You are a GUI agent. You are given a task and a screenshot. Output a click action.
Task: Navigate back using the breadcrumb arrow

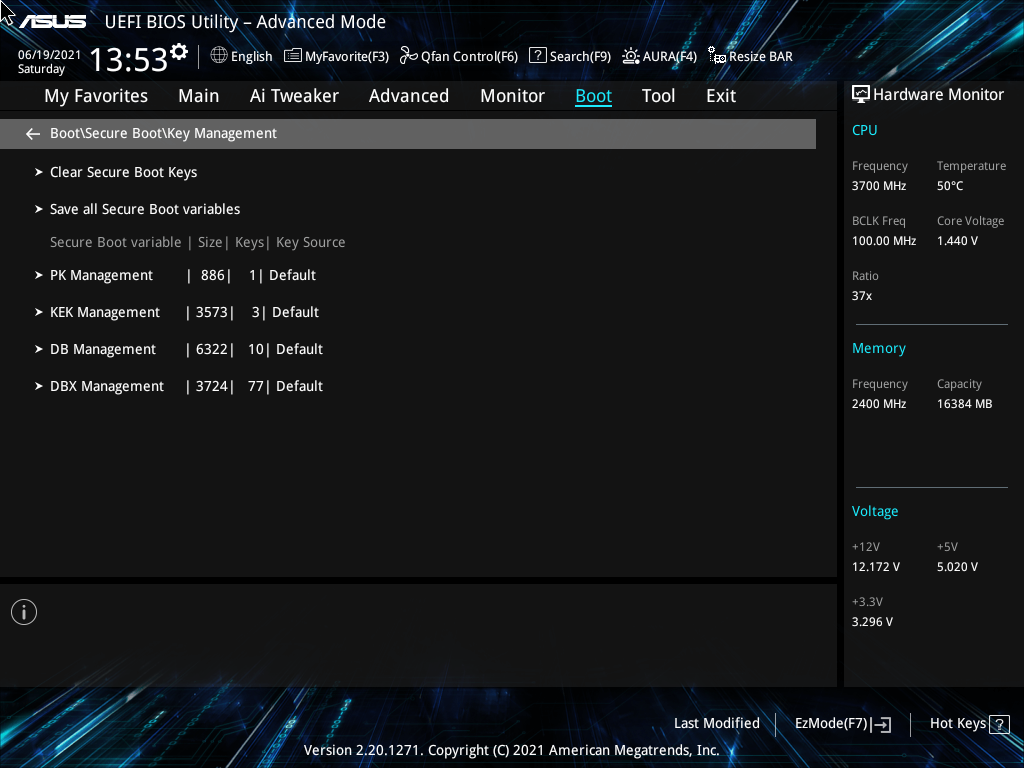pyautogui.click(x=32, y=132)
